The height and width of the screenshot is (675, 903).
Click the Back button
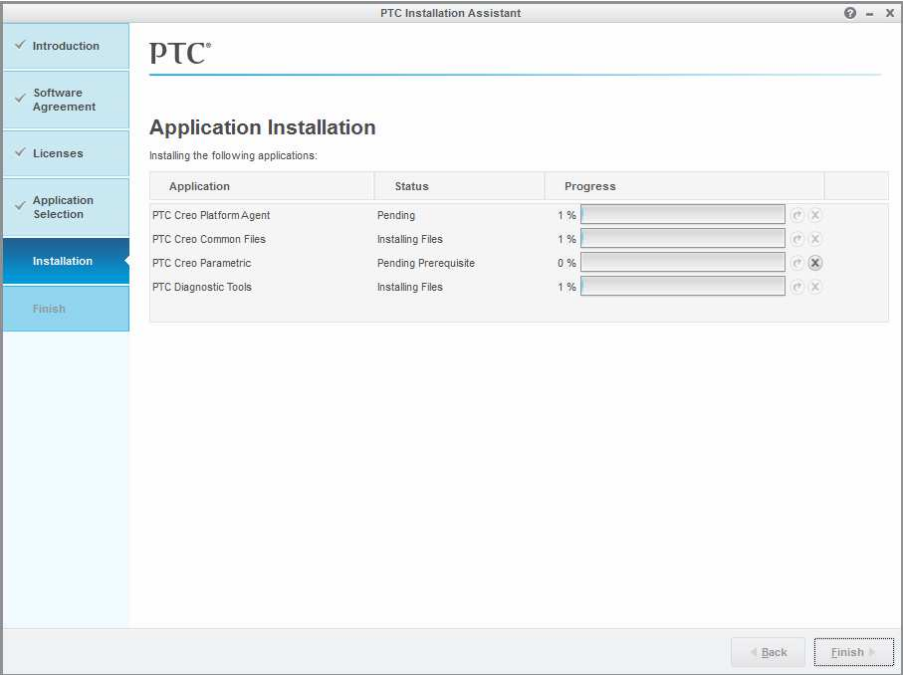(x=768, y=652)
